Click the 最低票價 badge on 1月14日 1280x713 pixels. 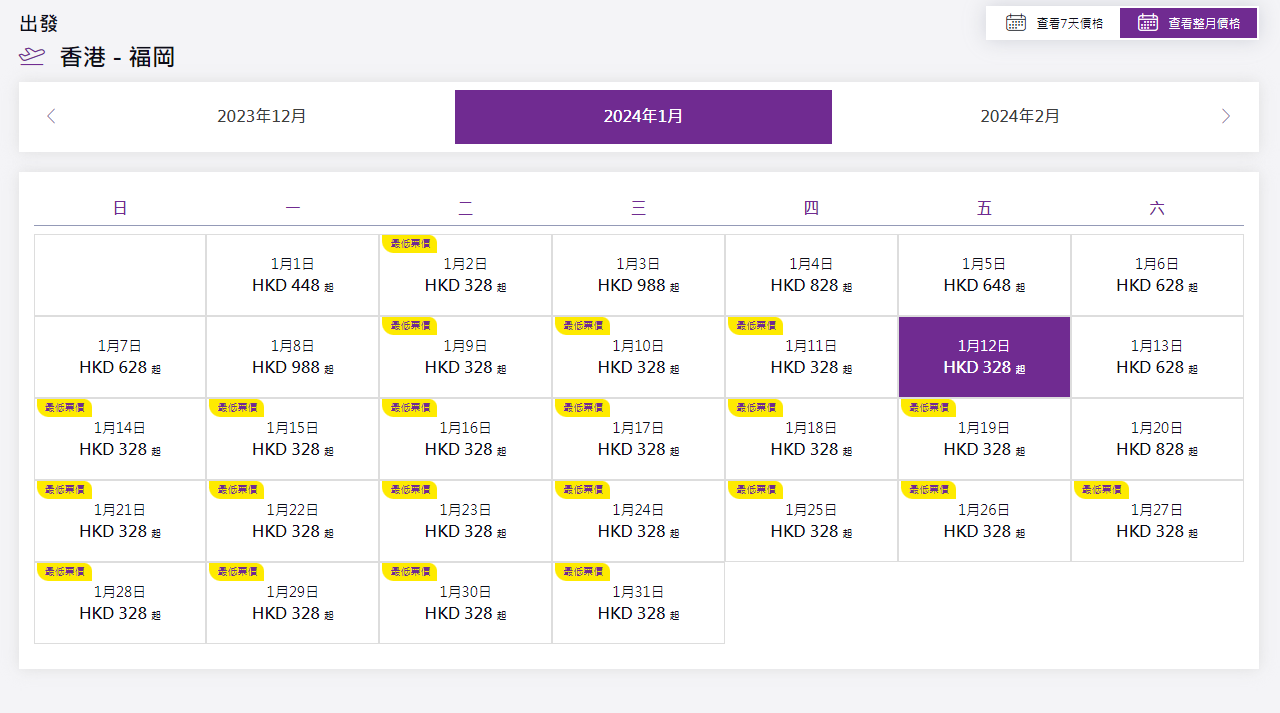click(x=65, y=407)
